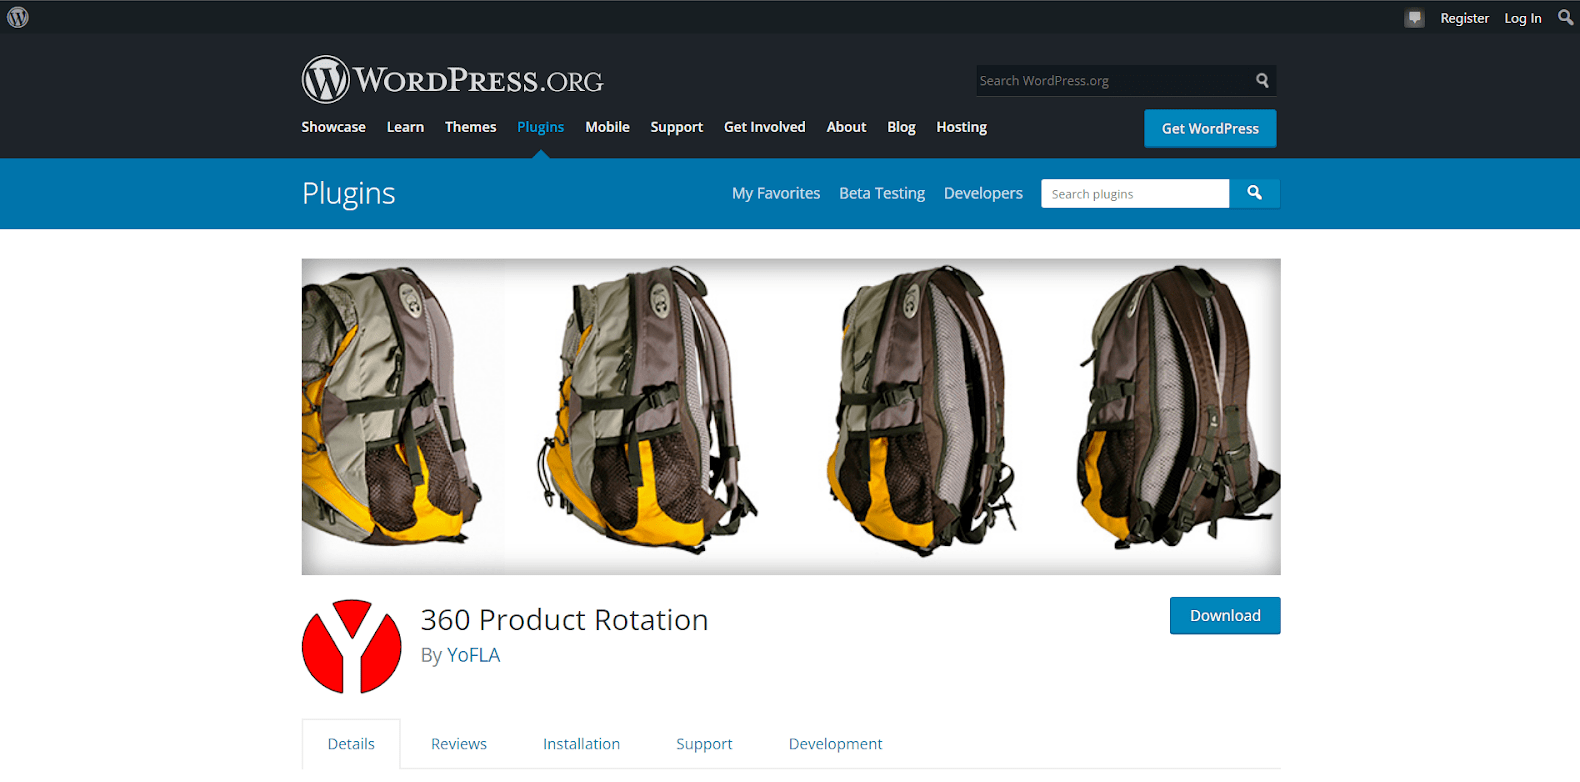Open My Favorites link
This screenshot has height=782, width=1580.
tap(776, 193)
